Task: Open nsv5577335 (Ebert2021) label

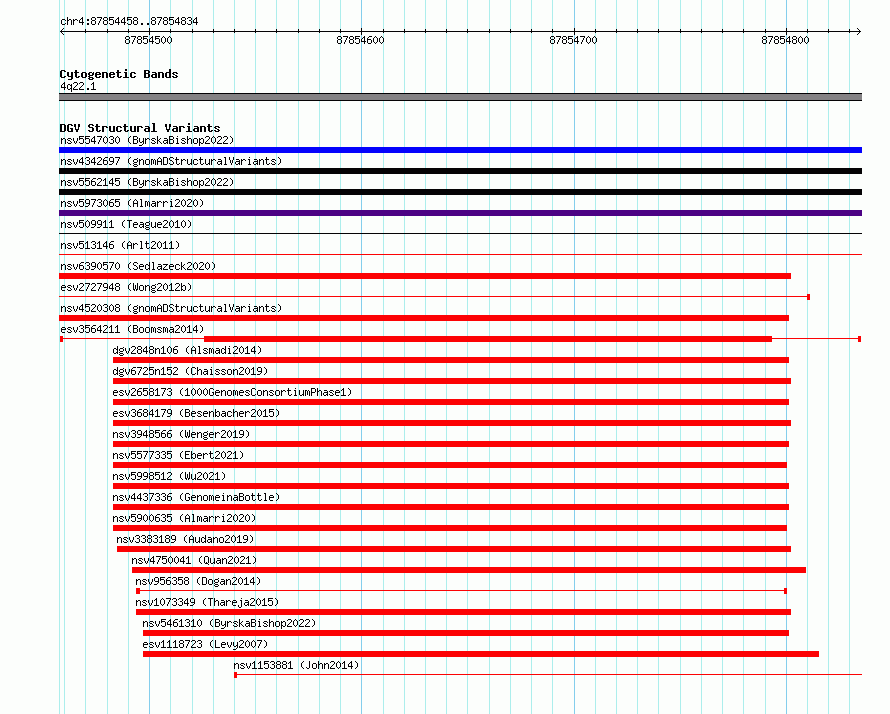Action: (178, 455)
